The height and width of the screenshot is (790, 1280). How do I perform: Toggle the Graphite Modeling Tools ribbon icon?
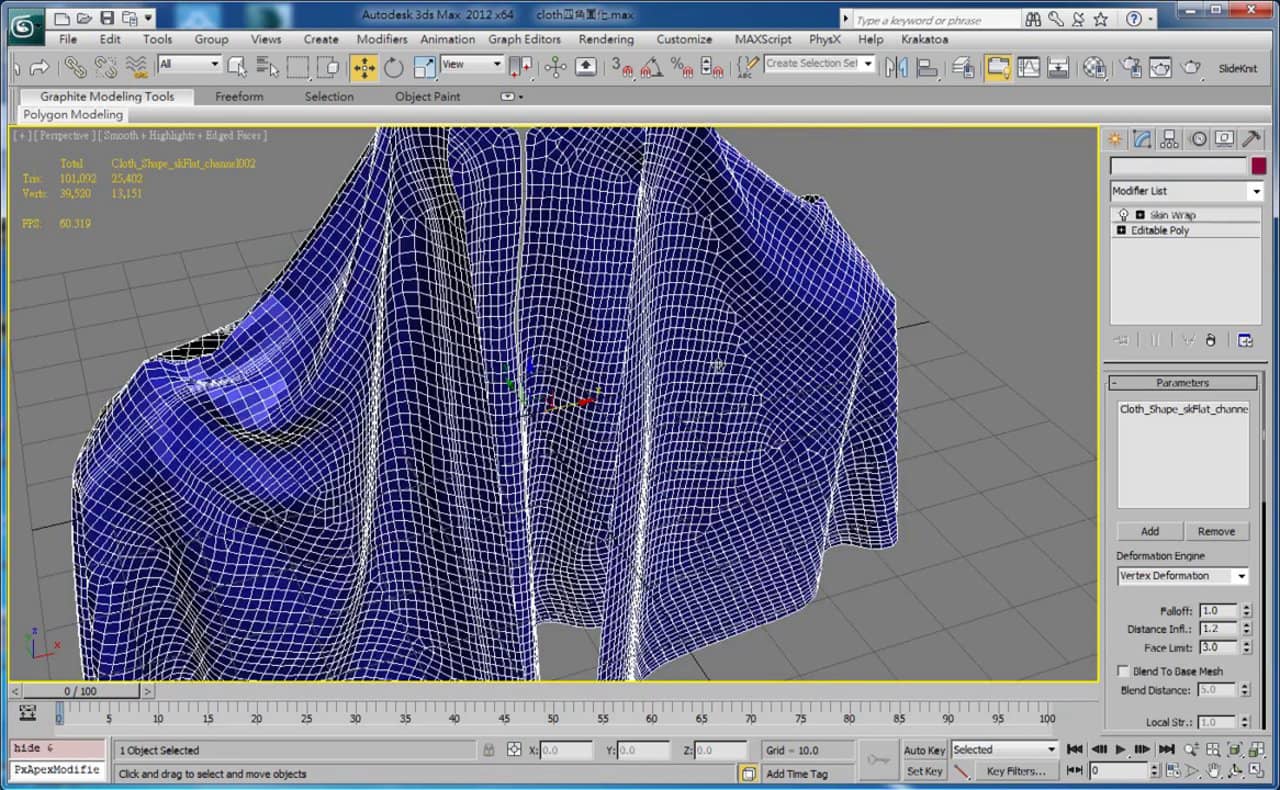(x=997, y=68)
